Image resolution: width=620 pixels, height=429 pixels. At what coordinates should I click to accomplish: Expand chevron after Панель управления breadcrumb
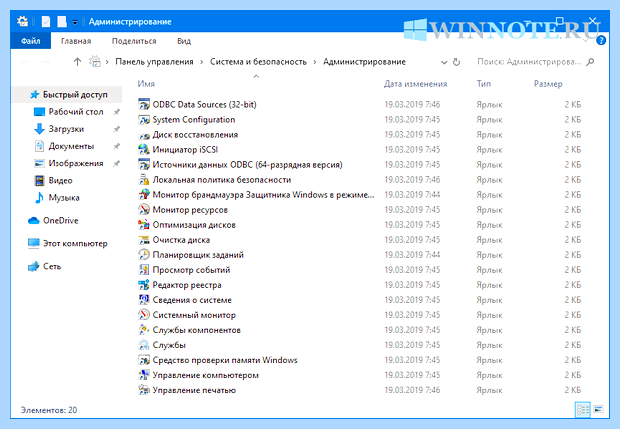point(202,62)
